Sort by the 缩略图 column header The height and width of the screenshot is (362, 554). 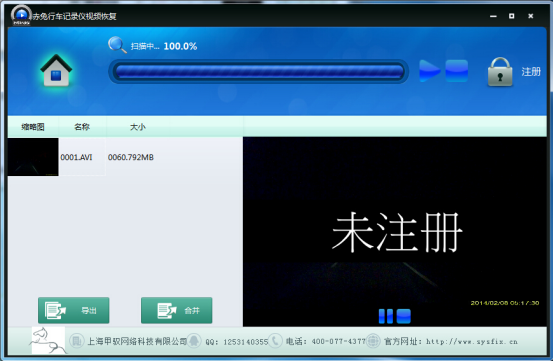[x=33, y=127]
